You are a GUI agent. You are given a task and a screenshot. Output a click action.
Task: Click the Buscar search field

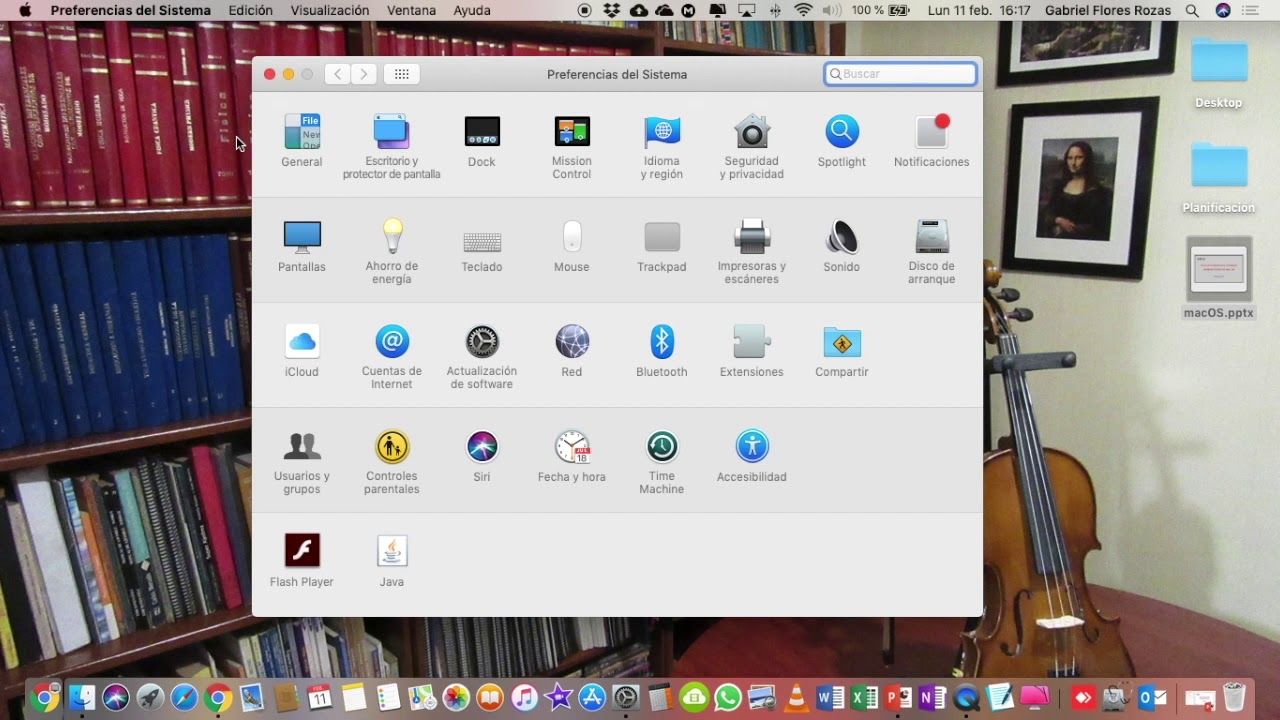901,74
